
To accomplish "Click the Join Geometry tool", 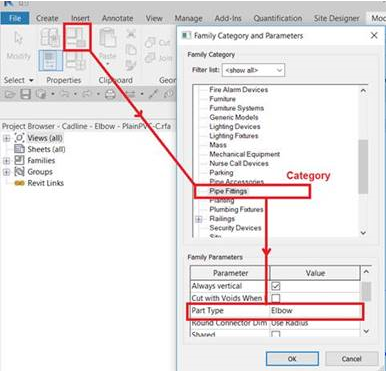I will coord(158,58).
